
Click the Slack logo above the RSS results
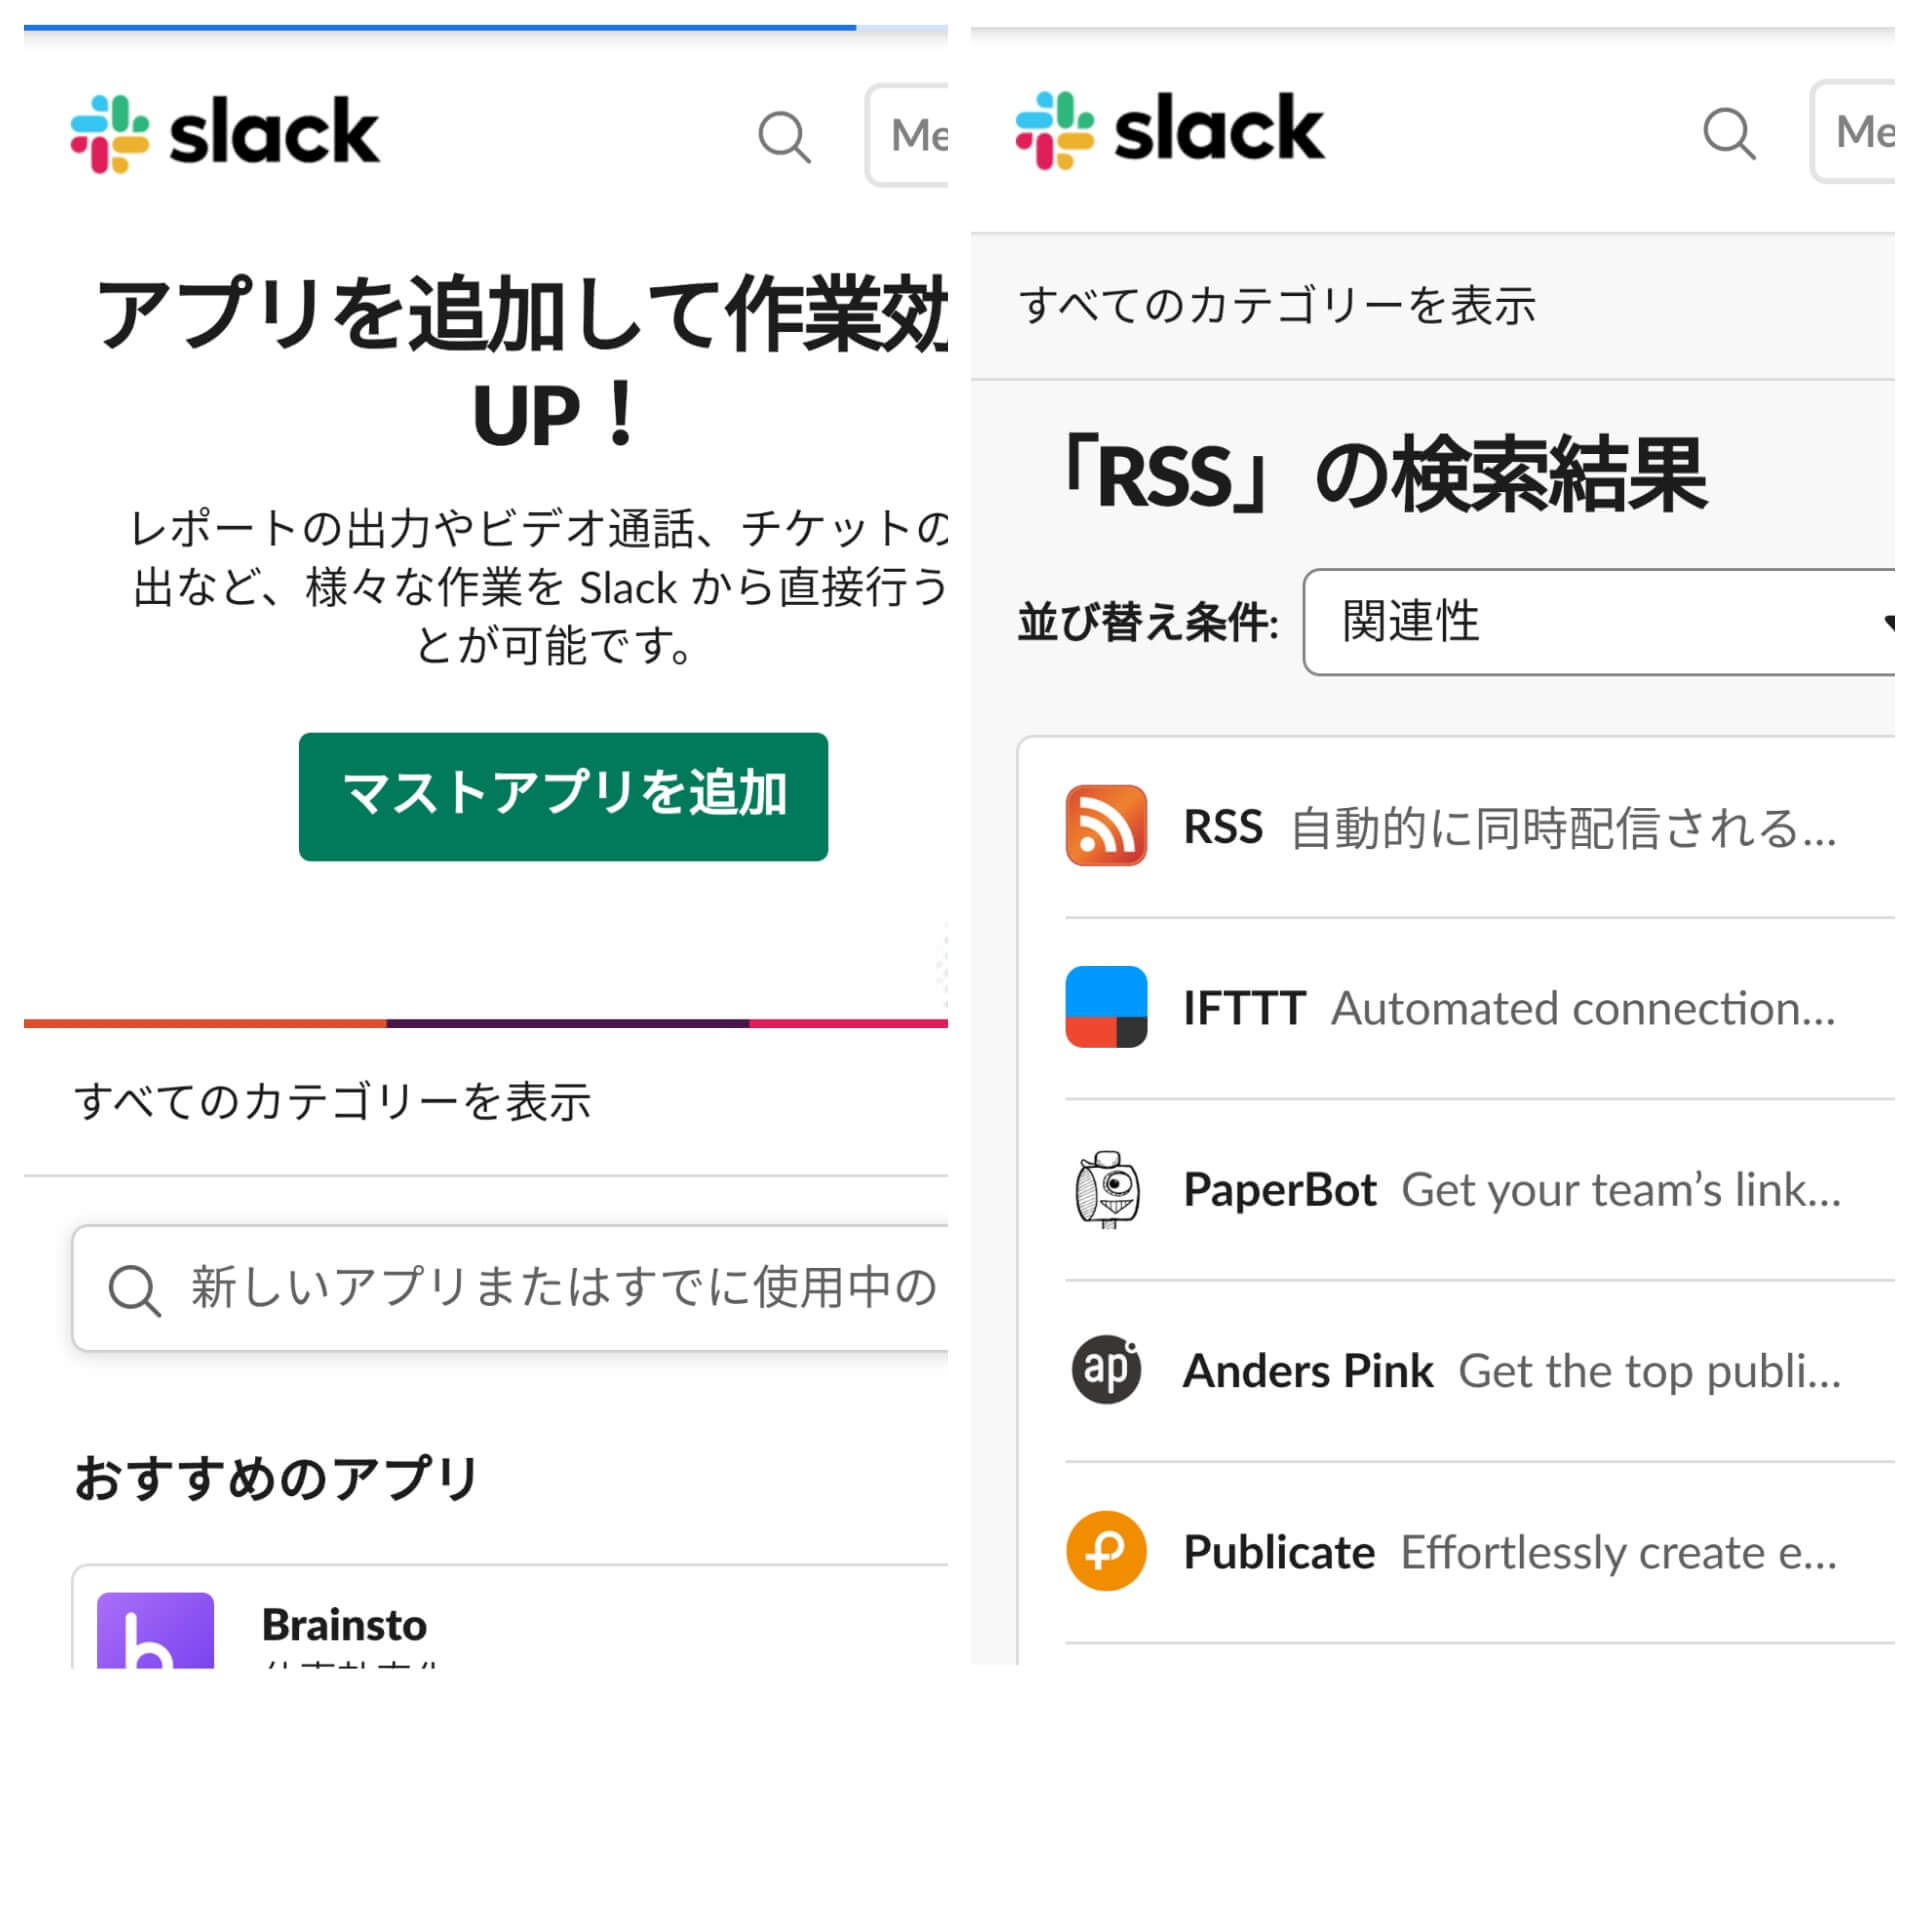pos(1172,130)
